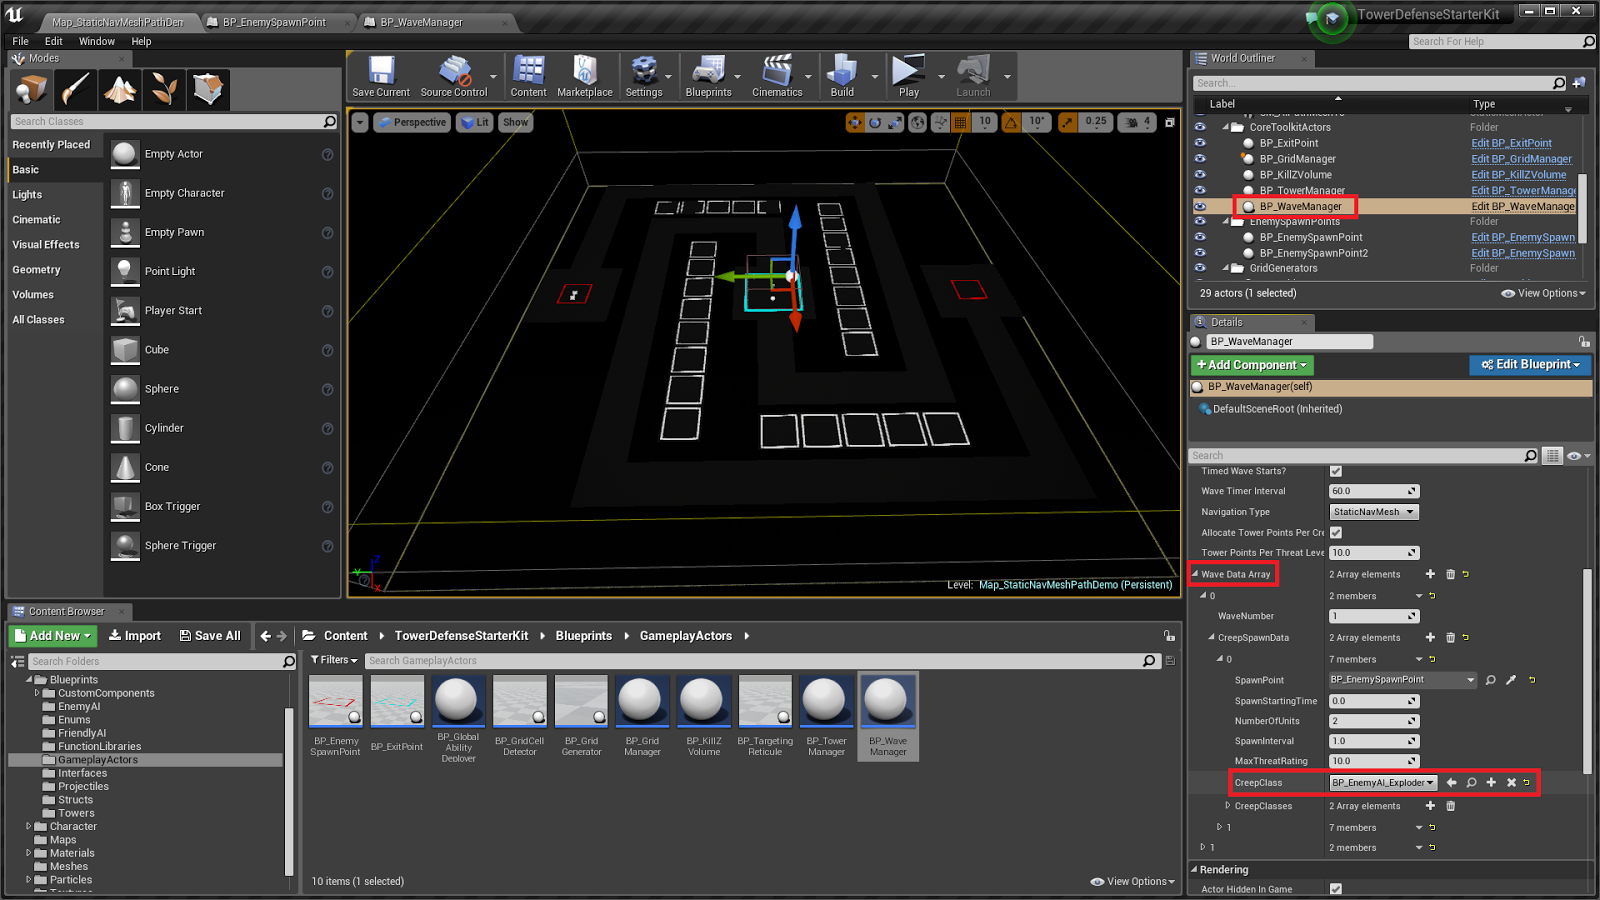Open the Window menu
The image size is (1600, 900).
pyautogui.click(x=97, y=41)
